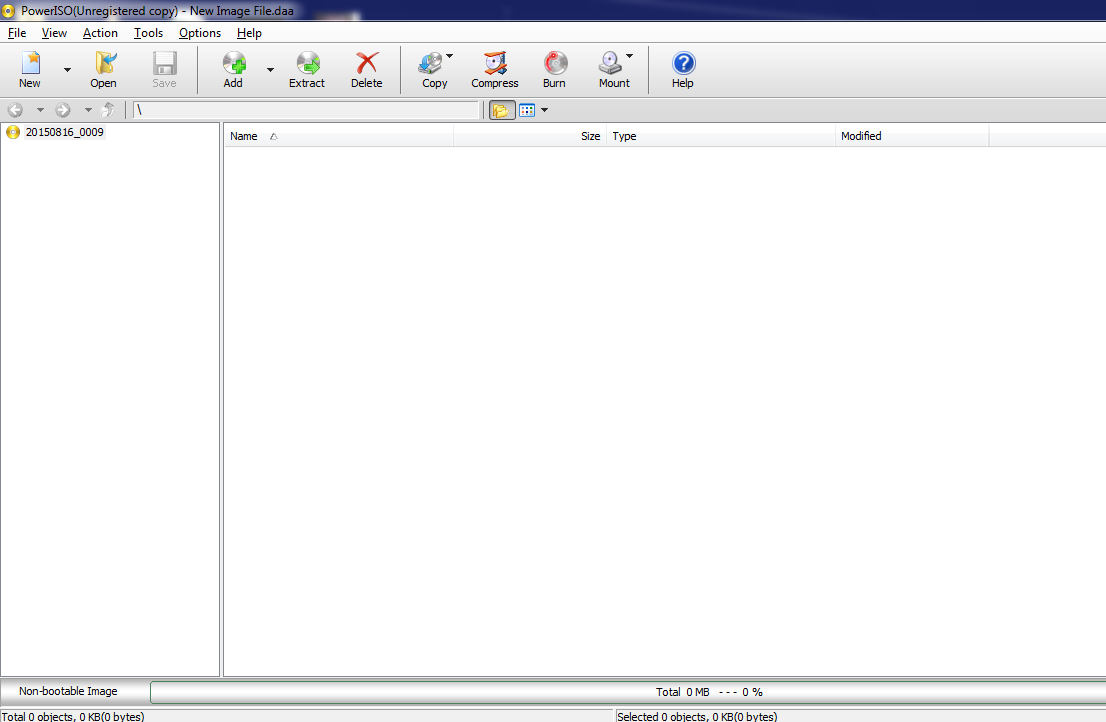
Task: Expand the Add button dropdown arrow
Action: click(270, 70)
